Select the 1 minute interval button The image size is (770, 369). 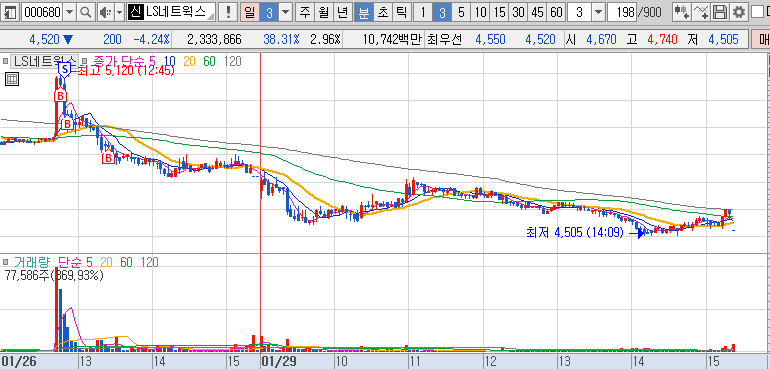pos(422,13)
